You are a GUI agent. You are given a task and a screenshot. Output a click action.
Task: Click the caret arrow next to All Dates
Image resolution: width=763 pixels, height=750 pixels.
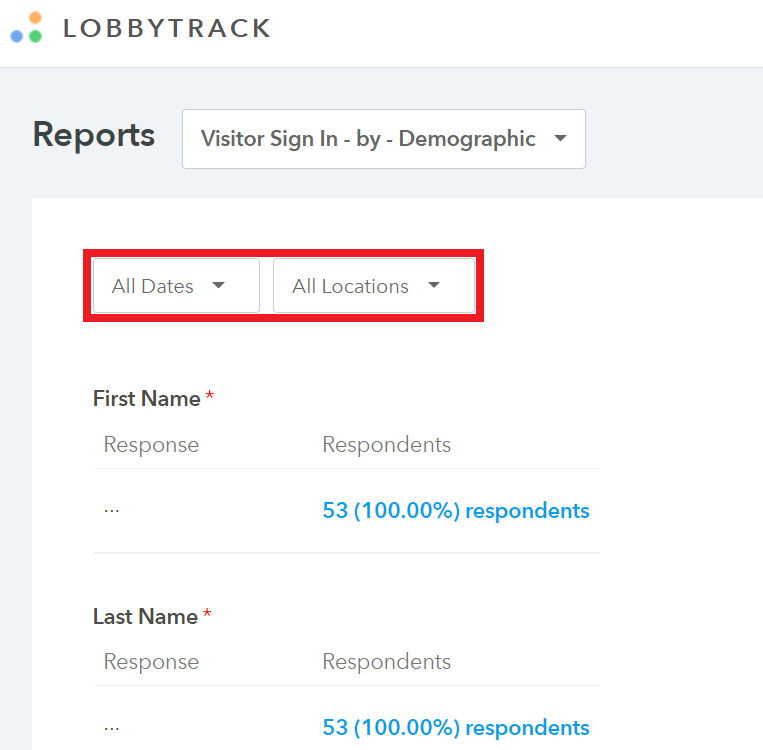[218, 285]
